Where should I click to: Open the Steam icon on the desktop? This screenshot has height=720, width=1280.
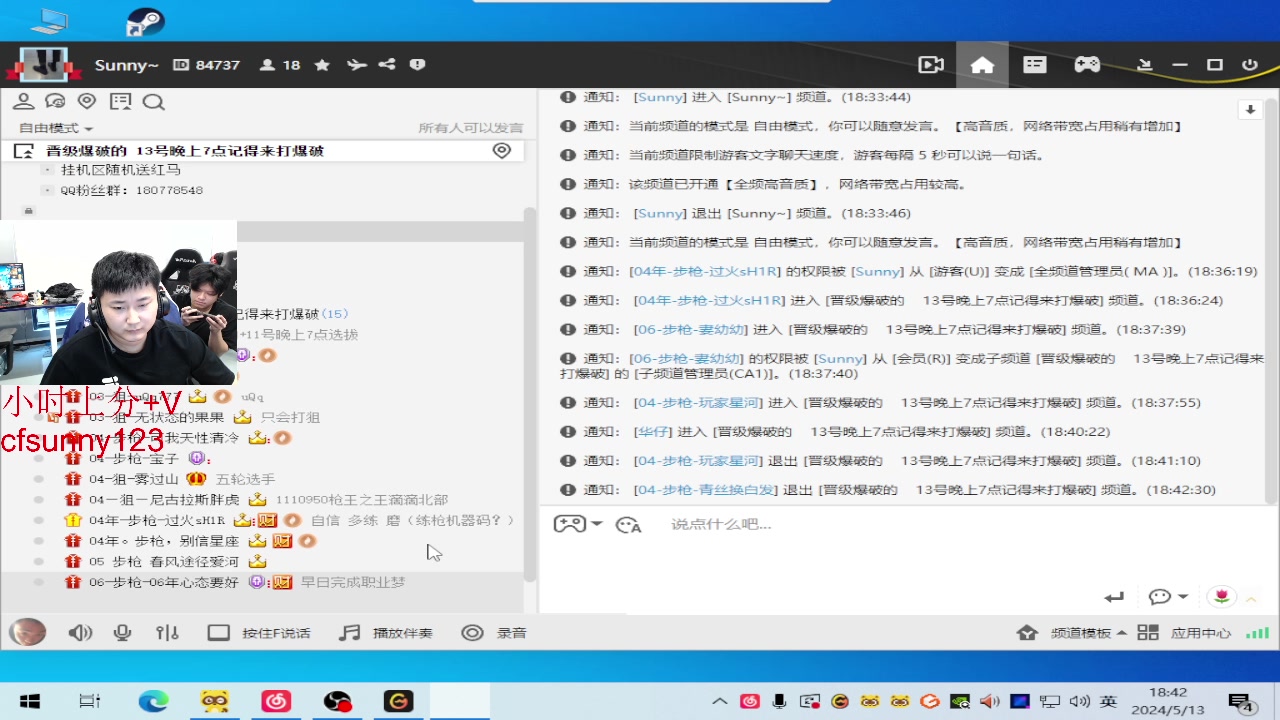coord(146,20)
